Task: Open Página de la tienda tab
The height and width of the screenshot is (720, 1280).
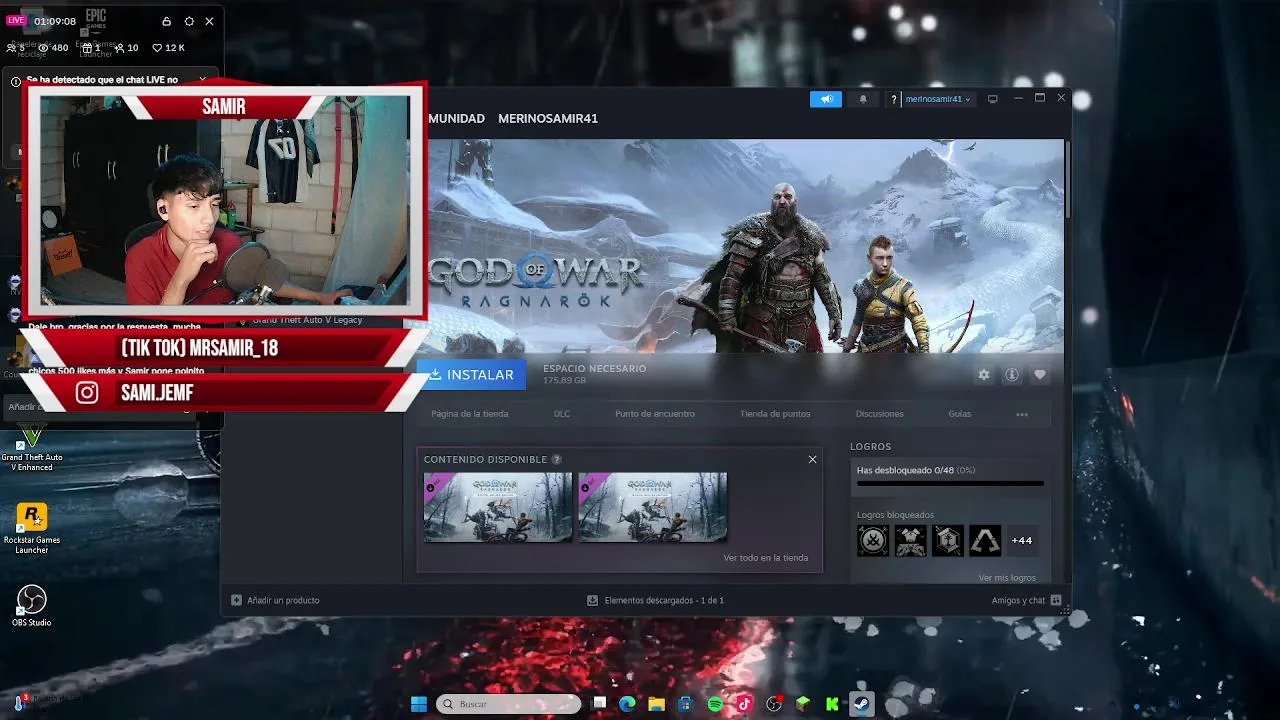Action: pyautogui.click(x=469, y=414)
